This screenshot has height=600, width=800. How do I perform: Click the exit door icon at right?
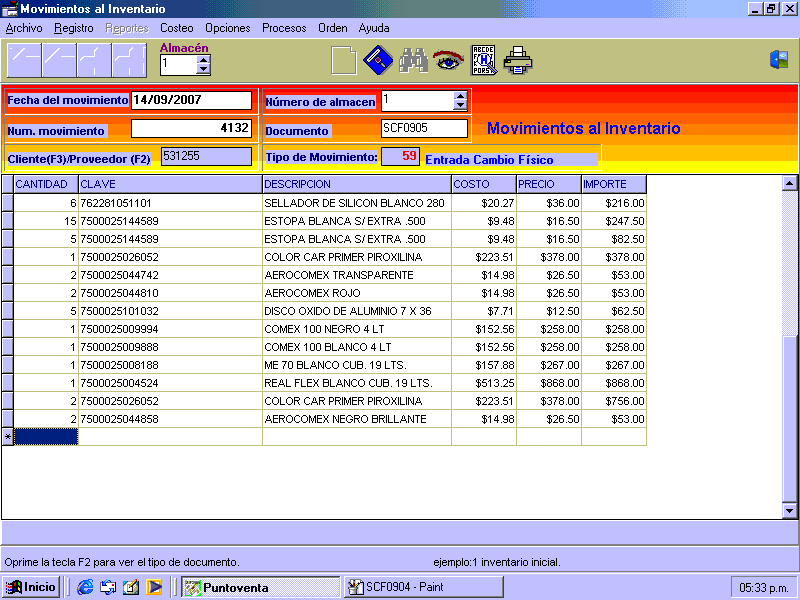point(779,60)
